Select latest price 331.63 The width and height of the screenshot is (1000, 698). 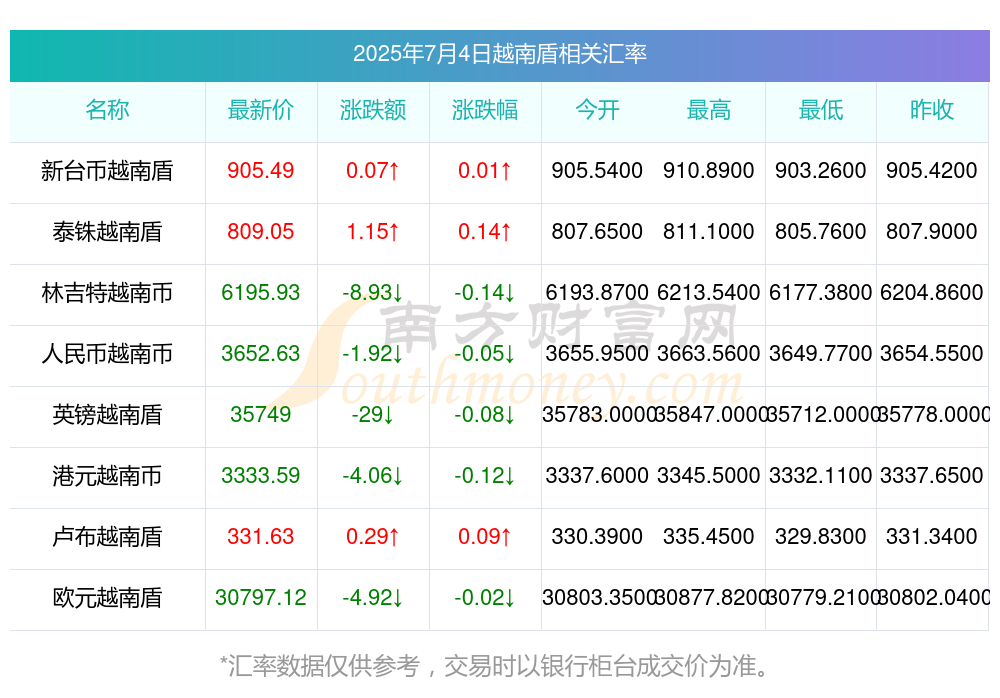[260, 536]
